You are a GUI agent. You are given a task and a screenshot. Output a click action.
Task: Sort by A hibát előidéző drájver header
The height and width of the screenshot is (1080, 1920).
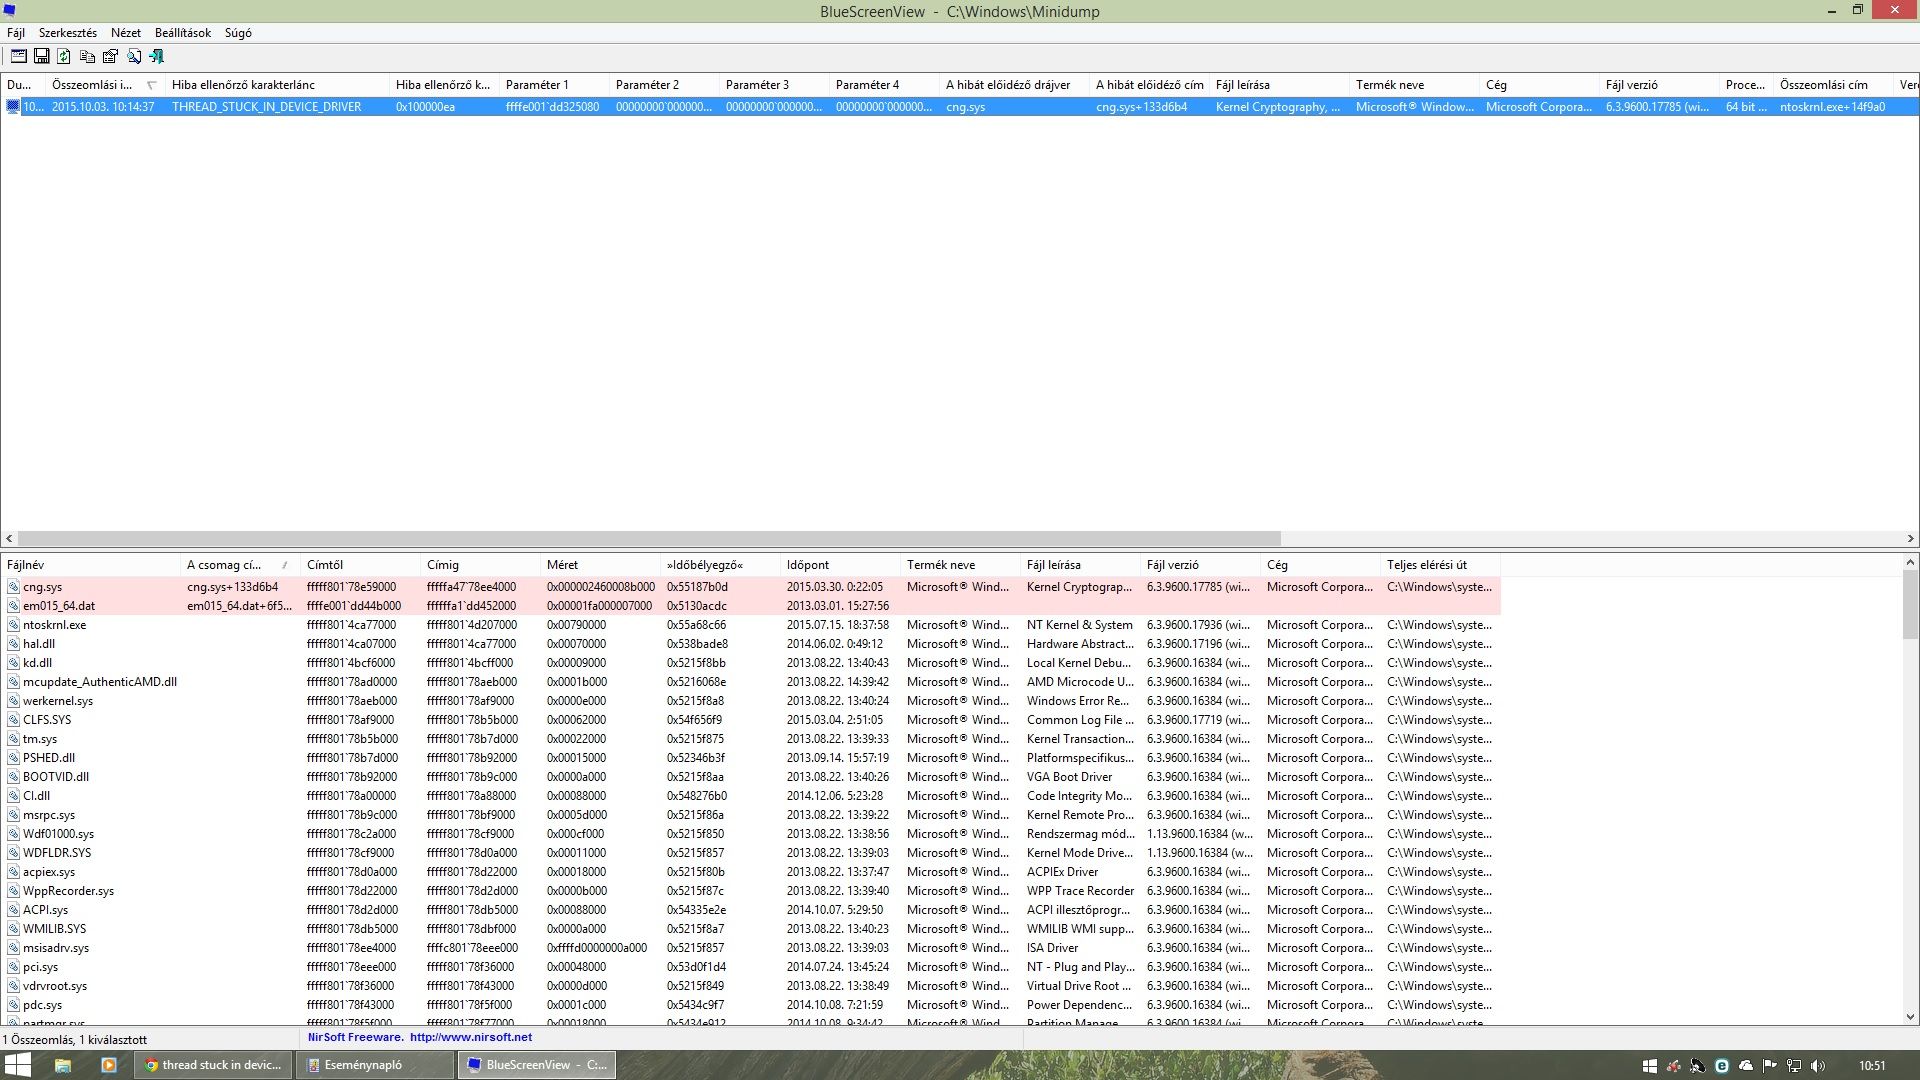coord(1014,85)
